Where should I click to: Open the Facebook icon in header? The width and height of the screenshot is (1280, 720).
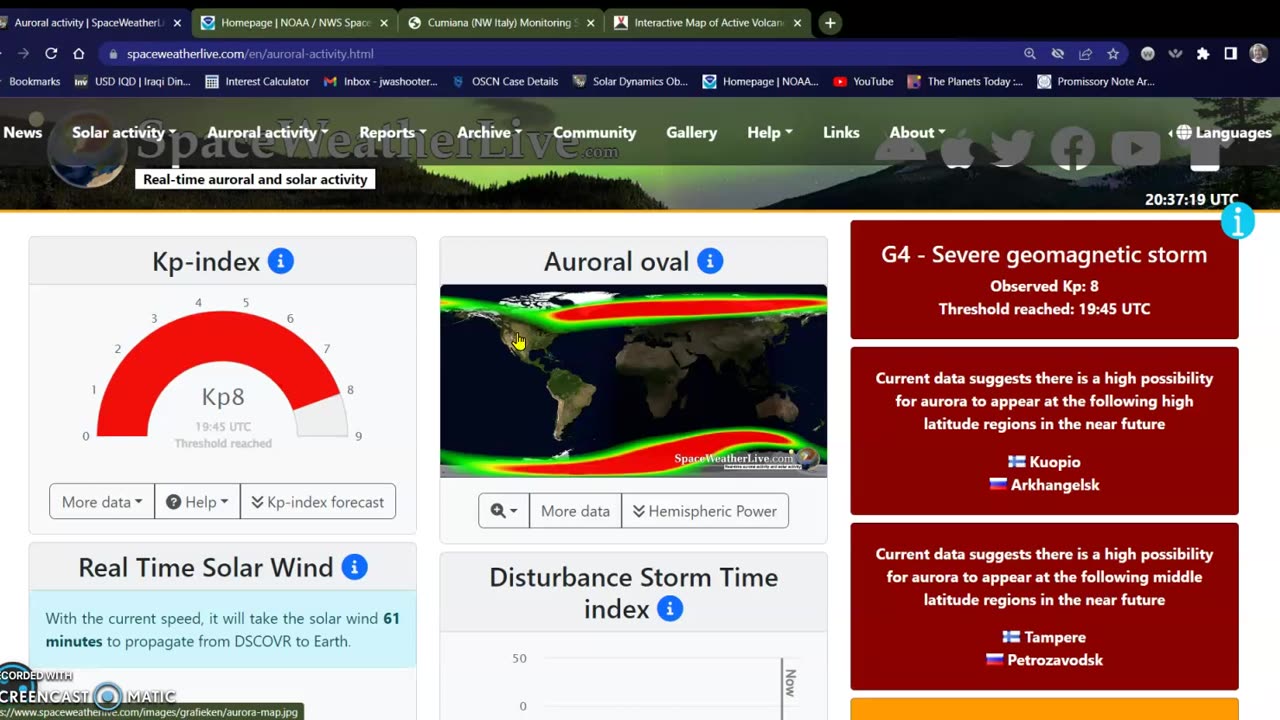1073,148
